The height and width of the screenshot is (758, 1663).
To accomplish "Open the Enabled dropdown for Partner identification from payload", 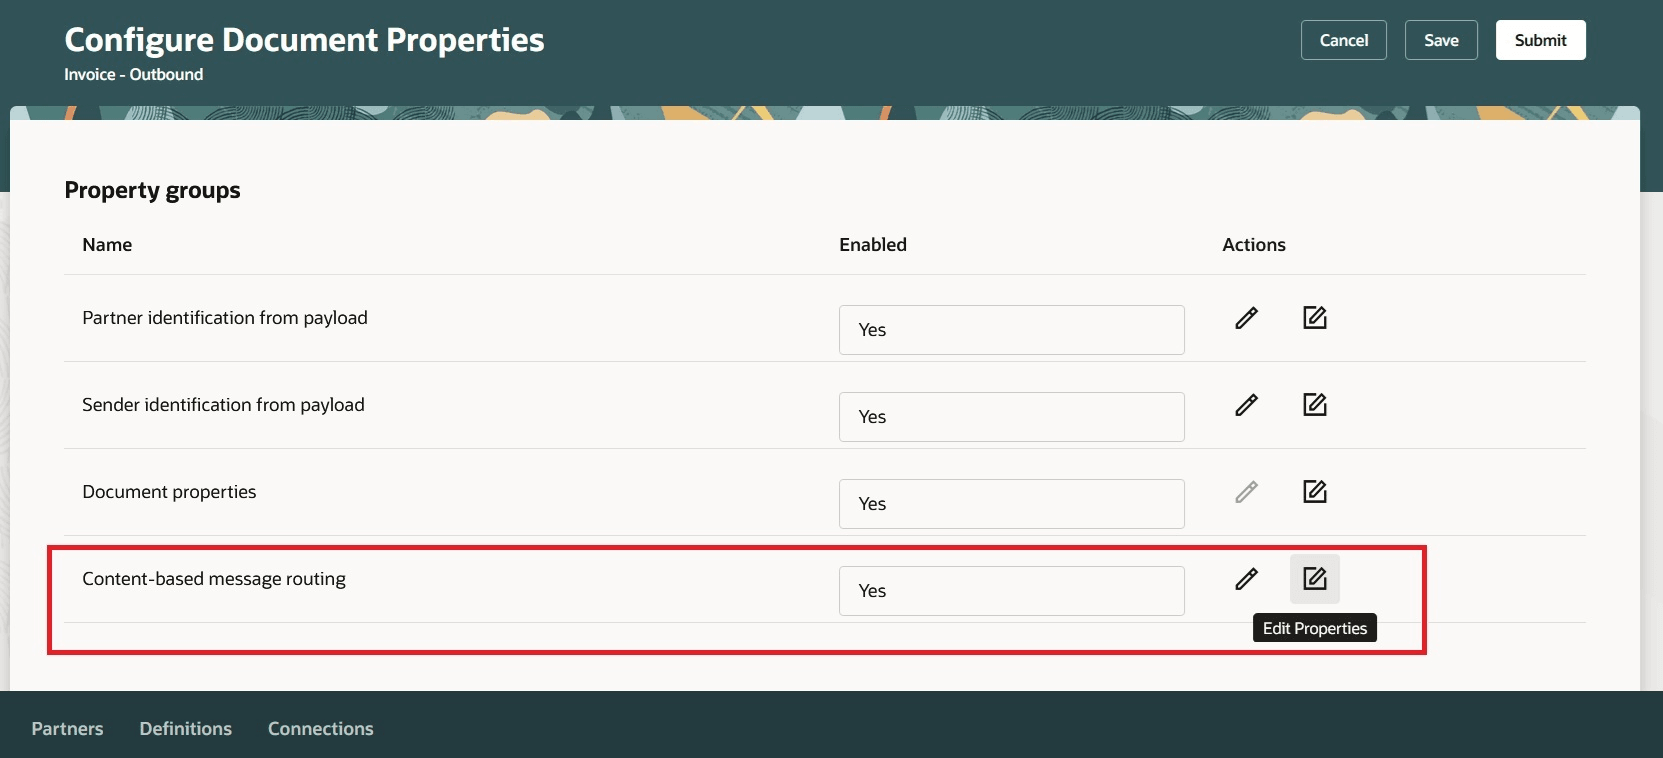I will tap(1011, 330).
